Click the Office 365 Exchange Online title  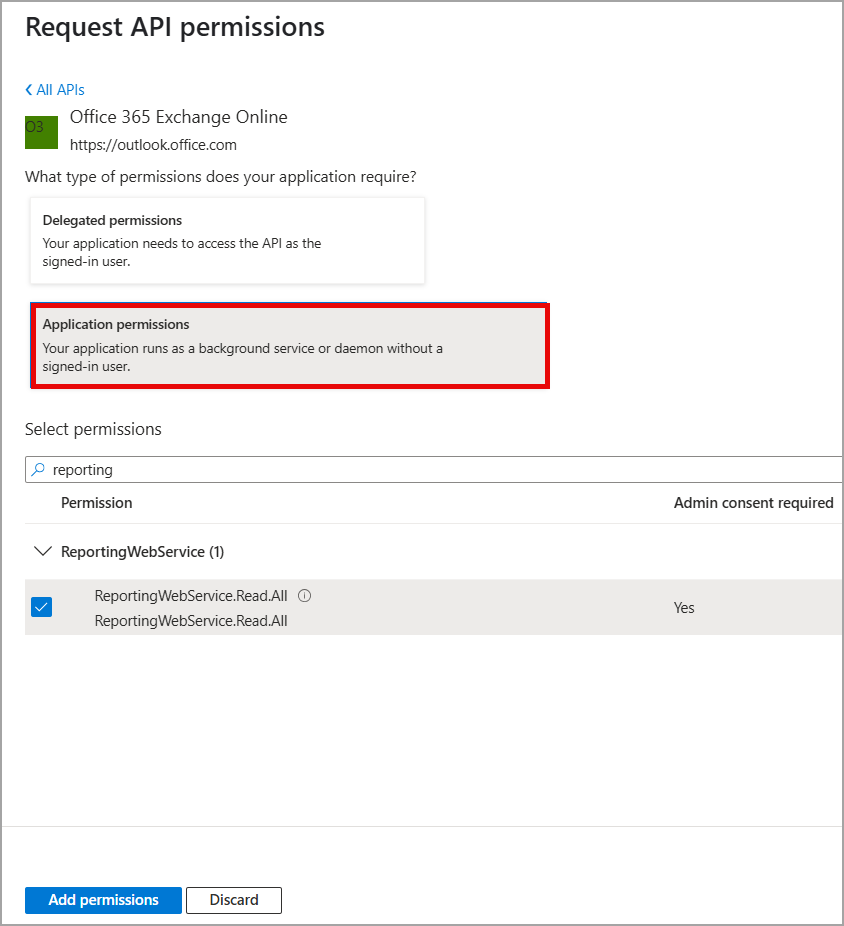point(178,117)
